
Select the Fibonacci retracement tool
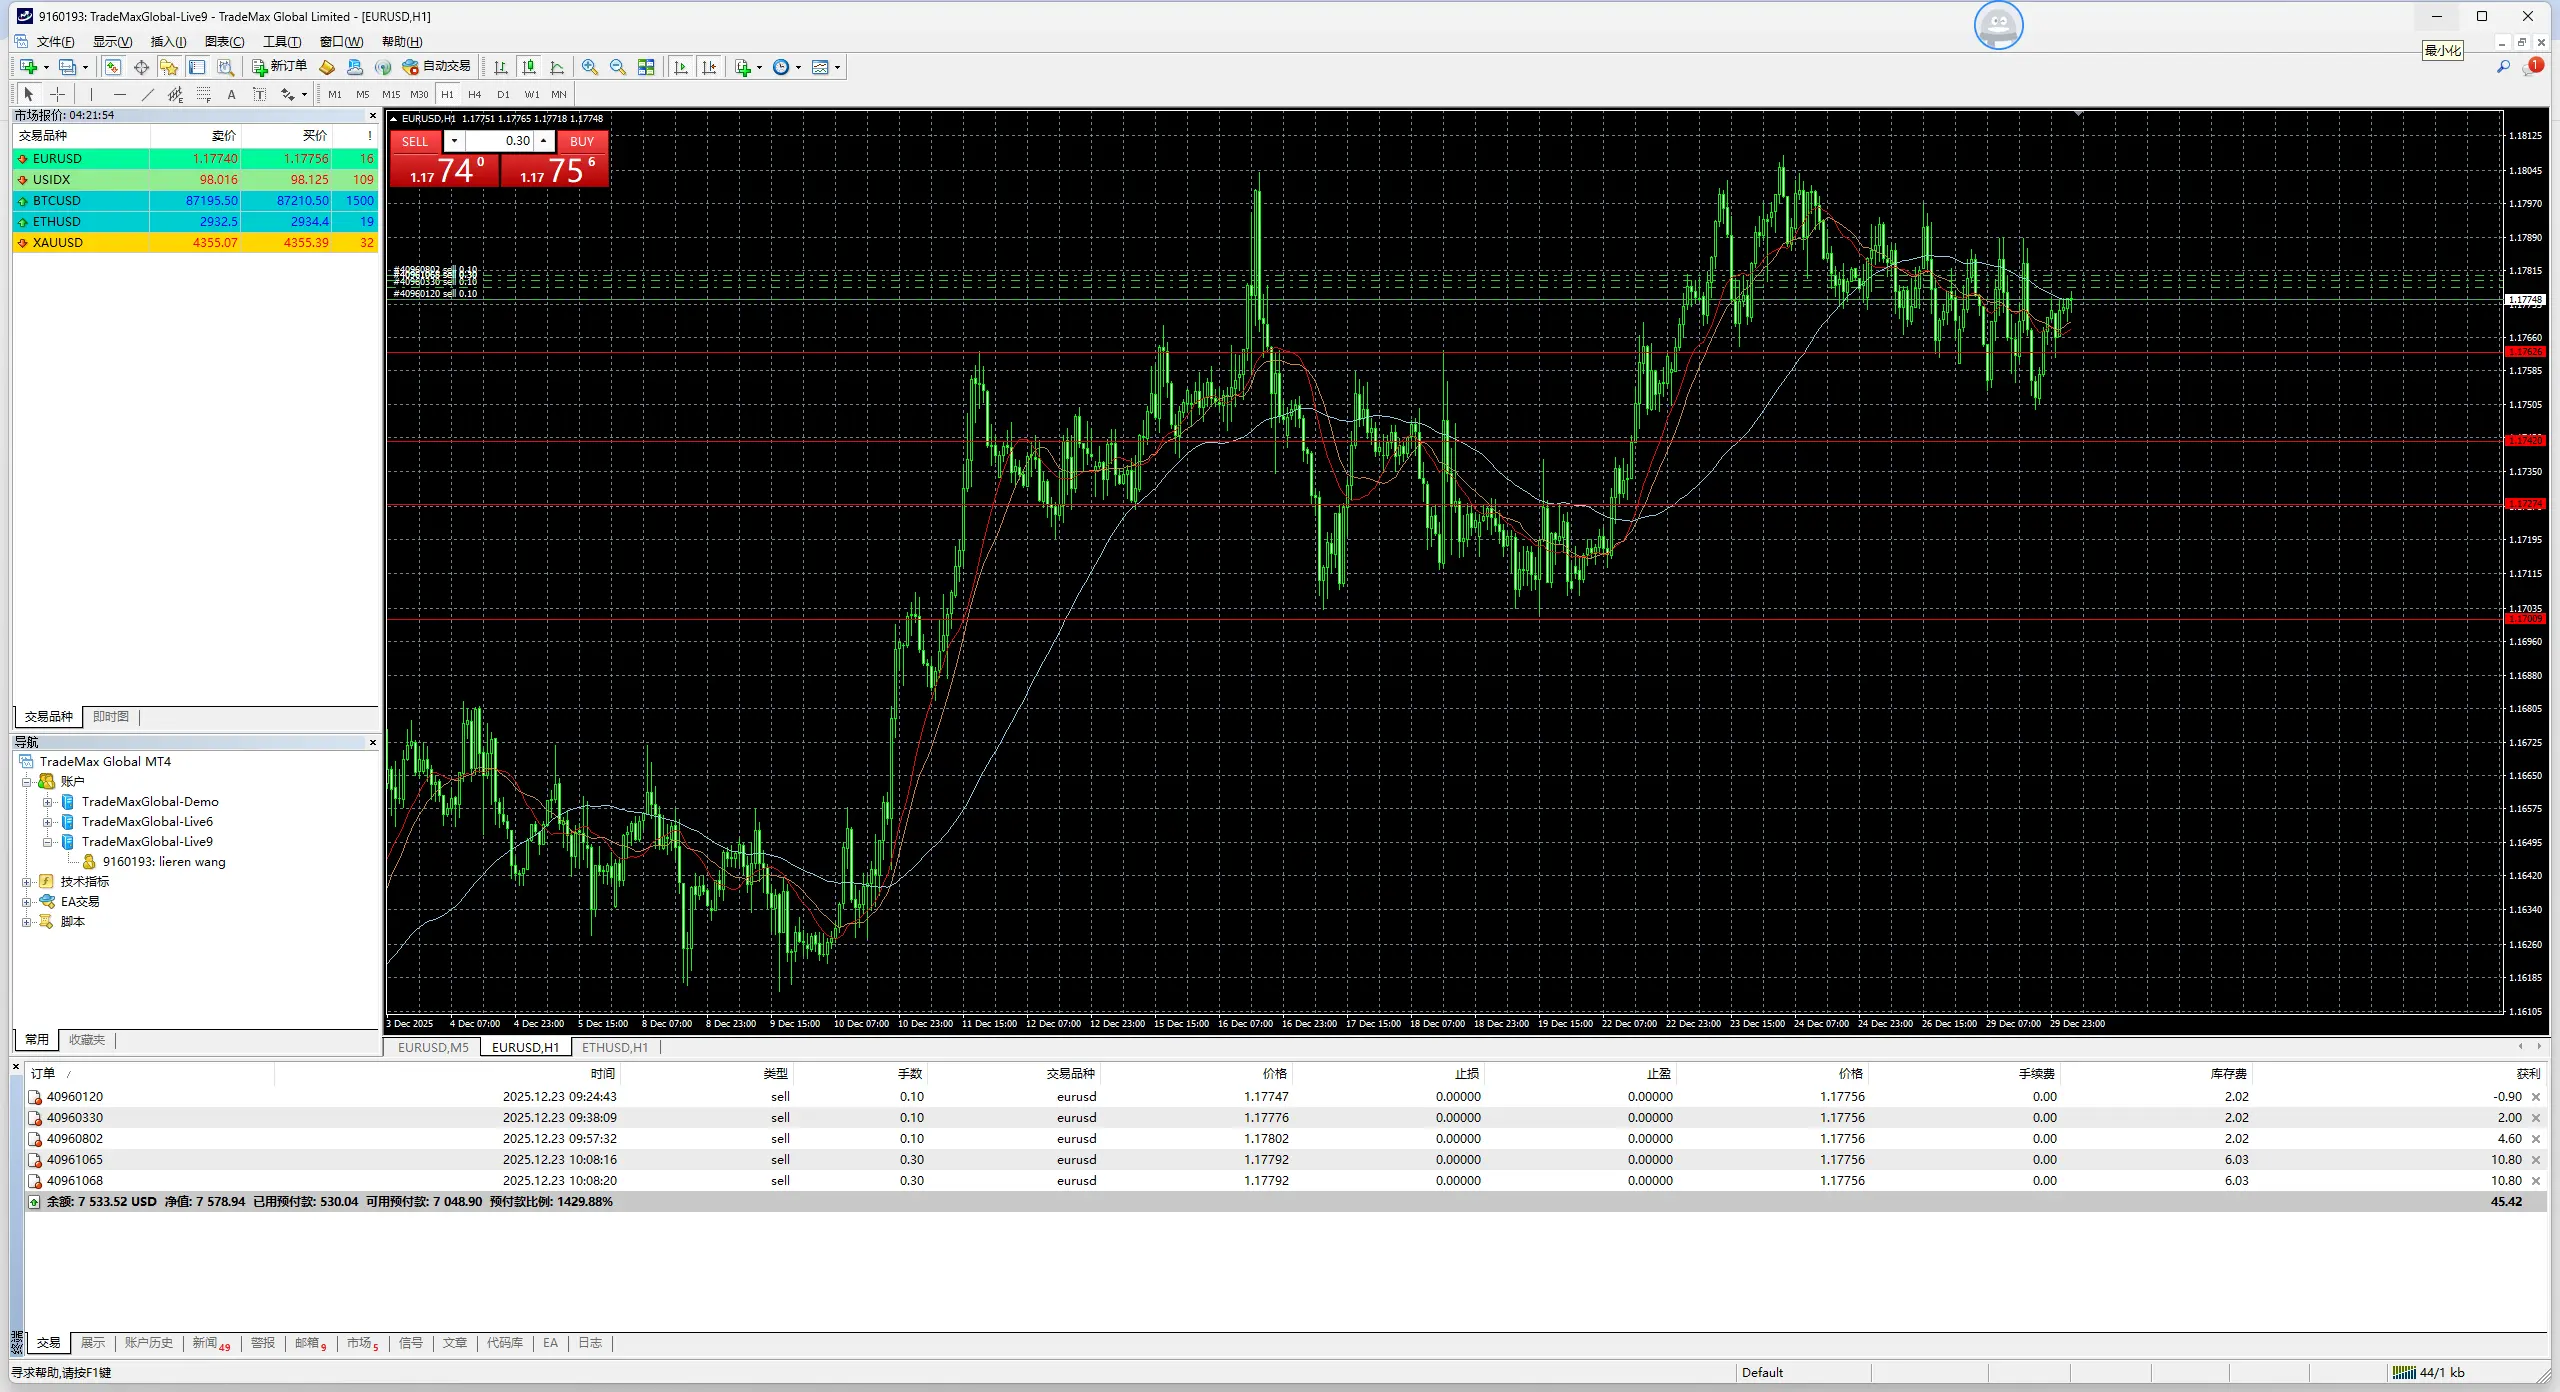click(203, 94)
